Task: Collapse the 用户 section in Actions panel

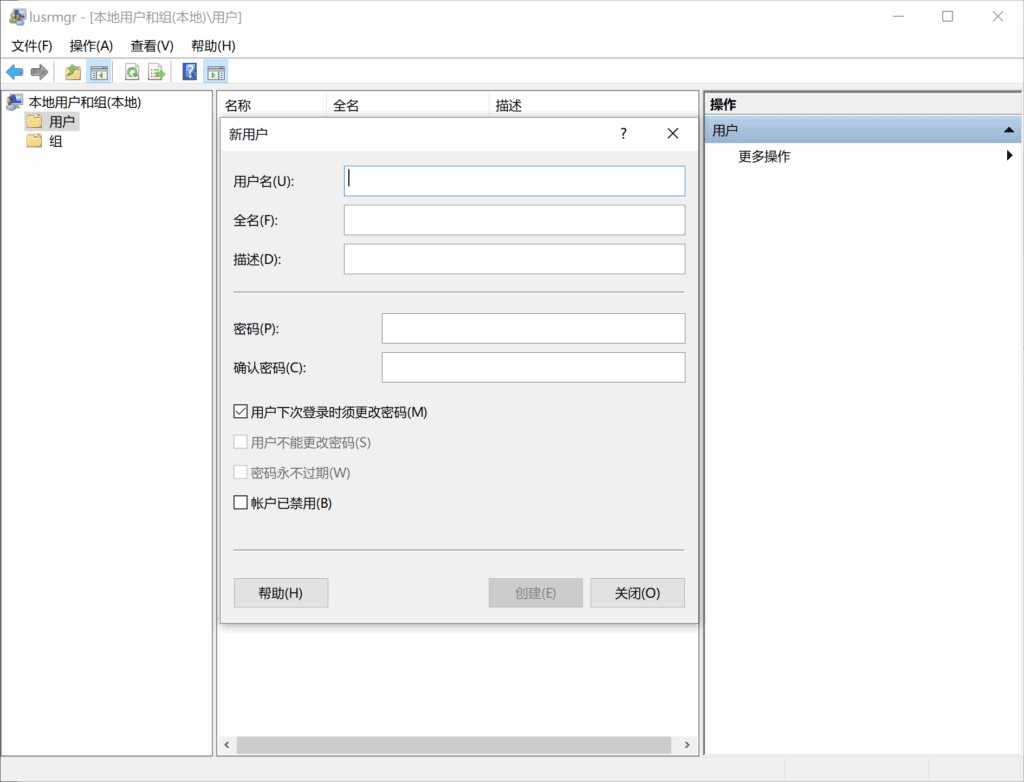Action: pyautogui.click(x=1009, y=129)
